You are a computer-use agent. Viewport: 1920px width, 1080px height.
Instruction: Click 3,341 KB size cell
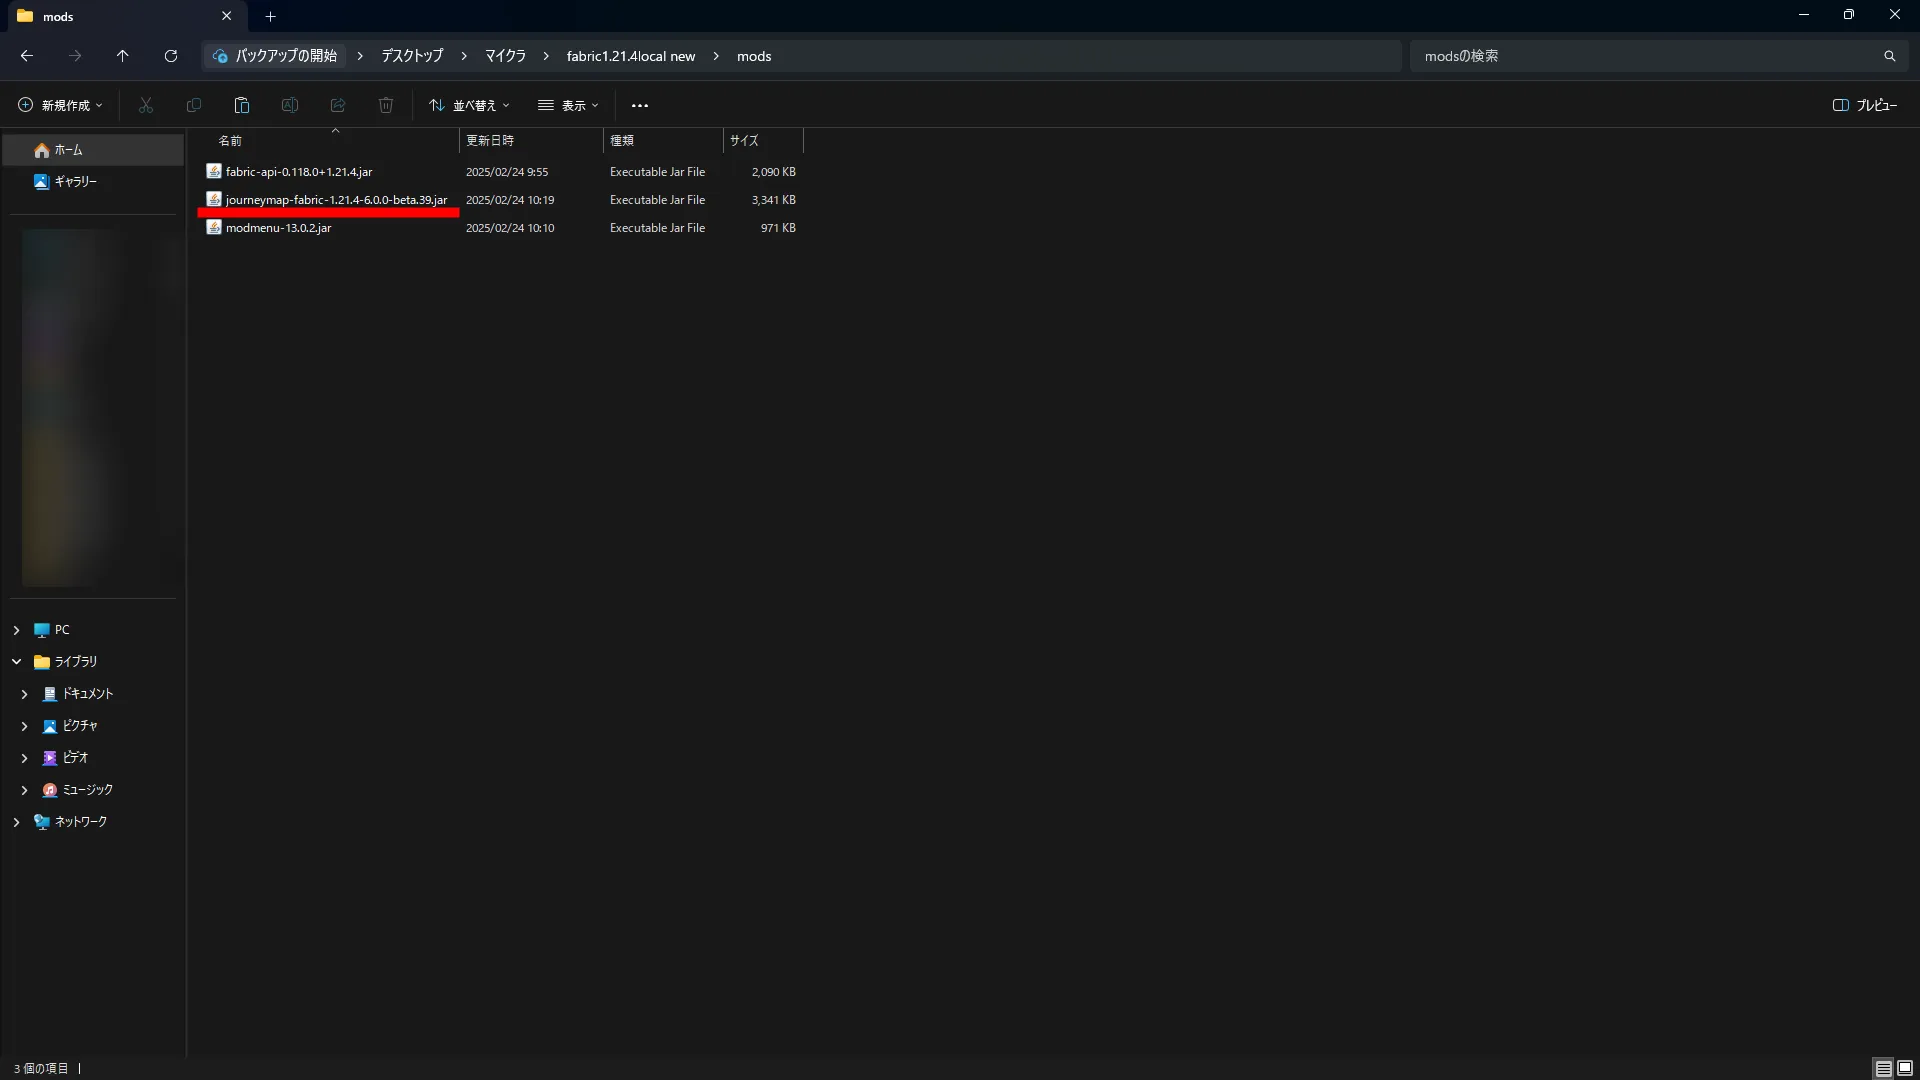click(774, 199)
